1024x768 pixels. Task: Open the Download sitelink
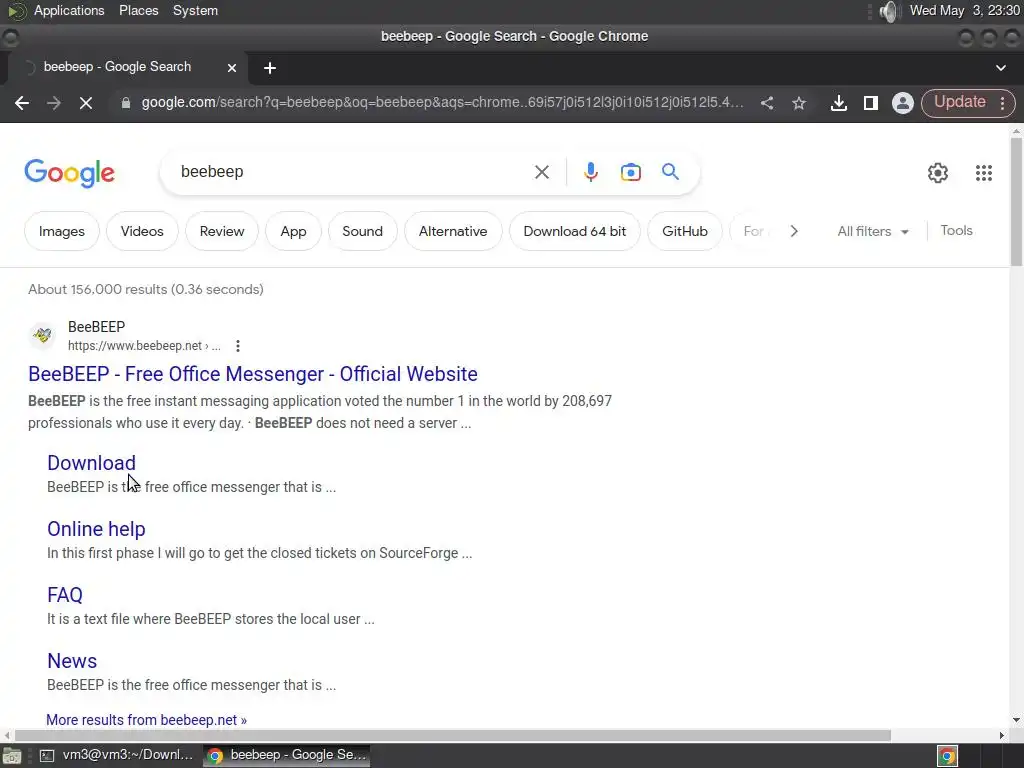(x=91, y=463)
